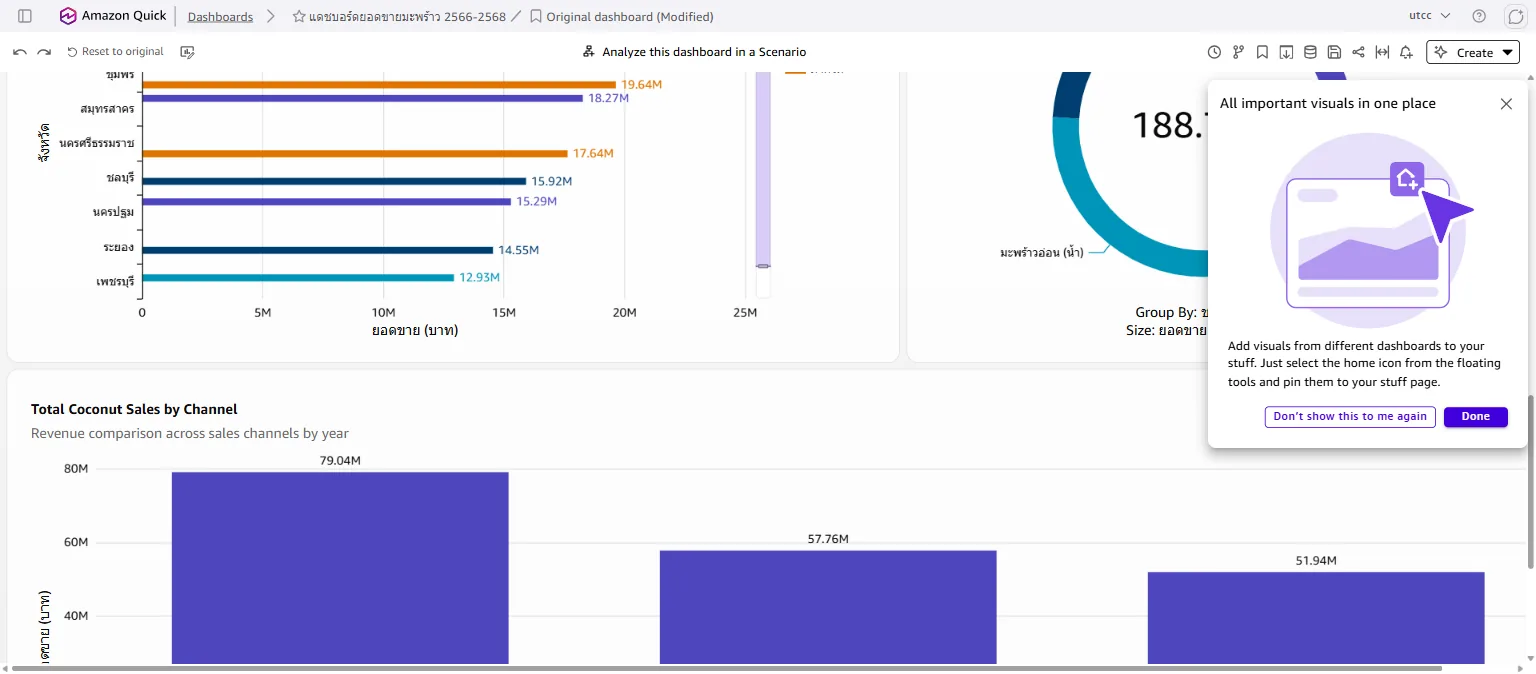Click Analyze this dashboard in a Scenario
The width and height of the screenshot is (1536, 674).
coord(694,52)
